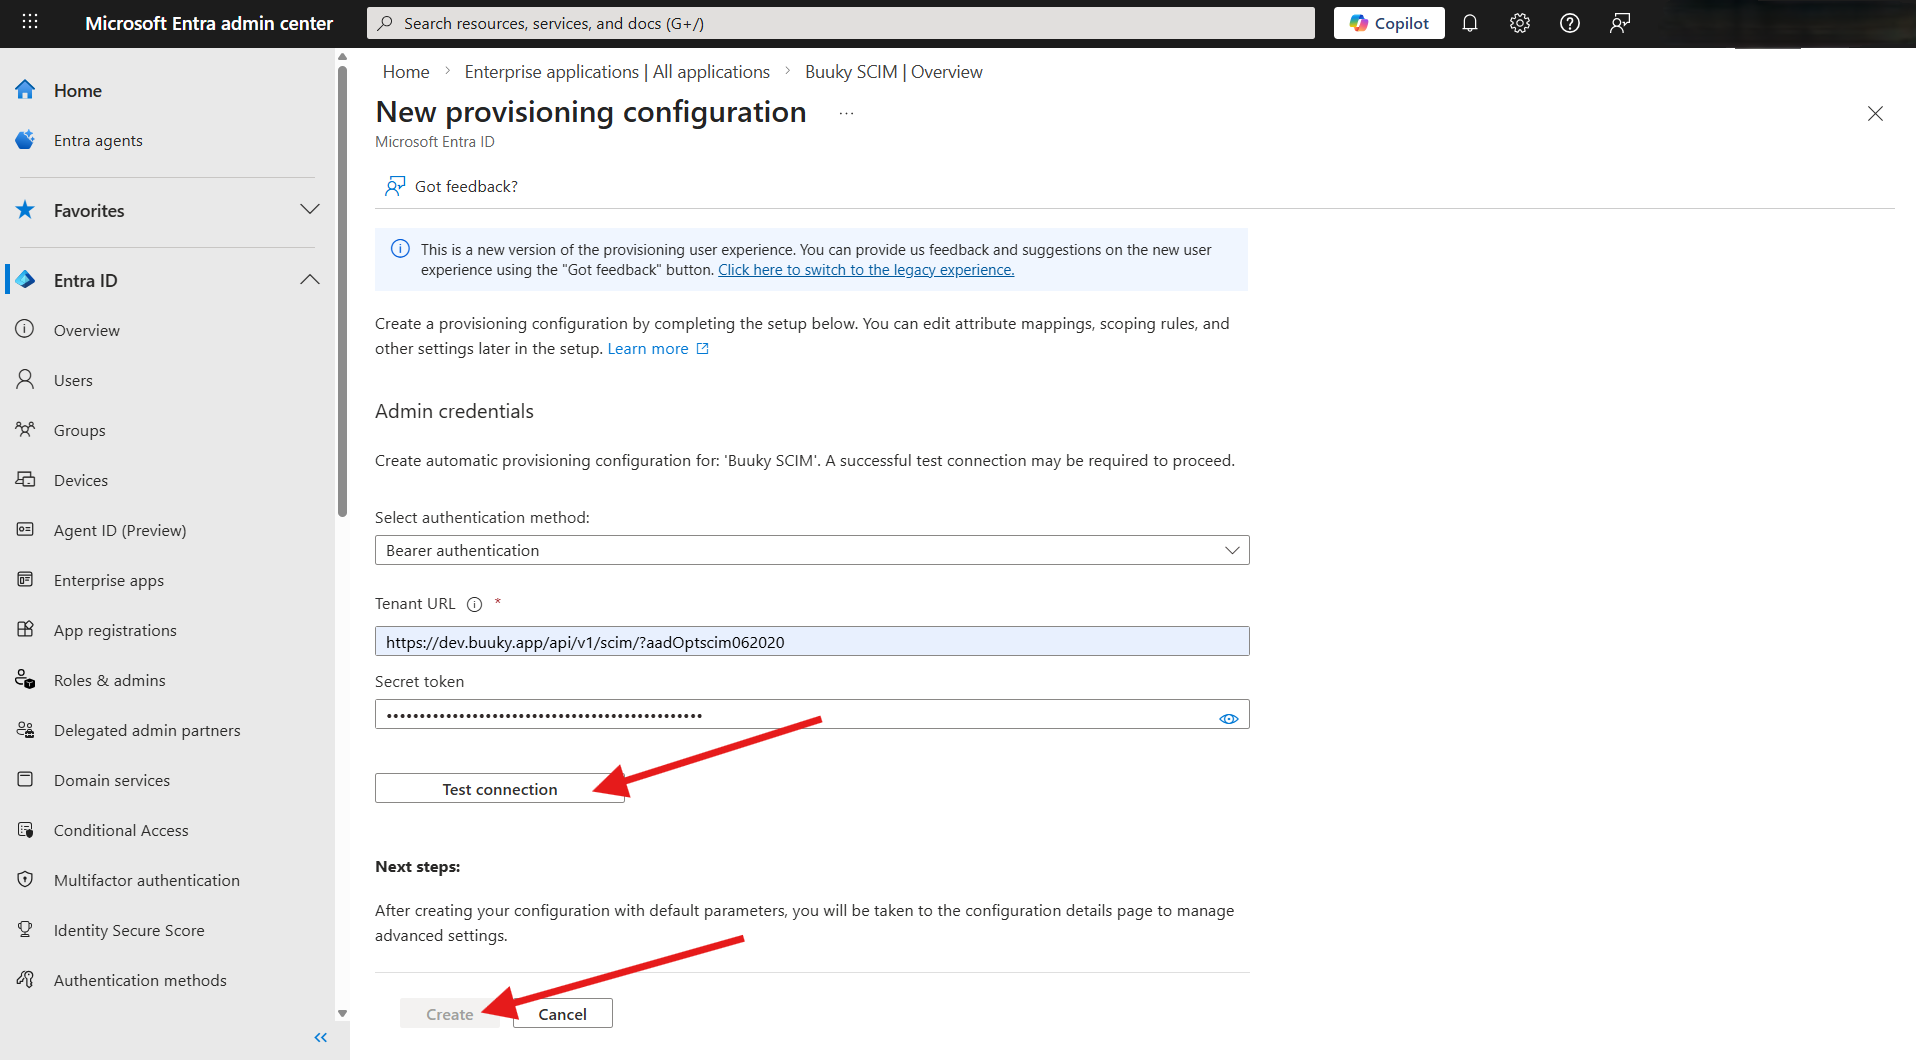Image resolution: width=1916 pixels, height=1060 pixels.
Task: Click the notifications bell icon
Action: click(x=1469, y=22)
